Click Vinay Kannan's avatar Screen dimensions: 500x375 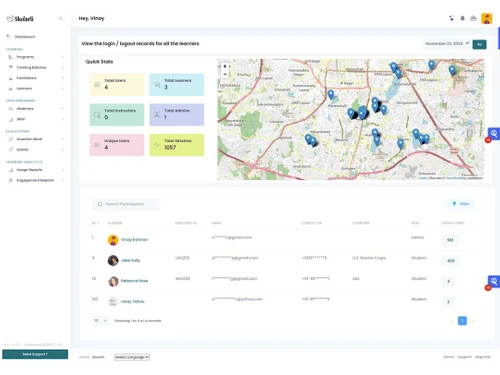[x=113, y=240]
